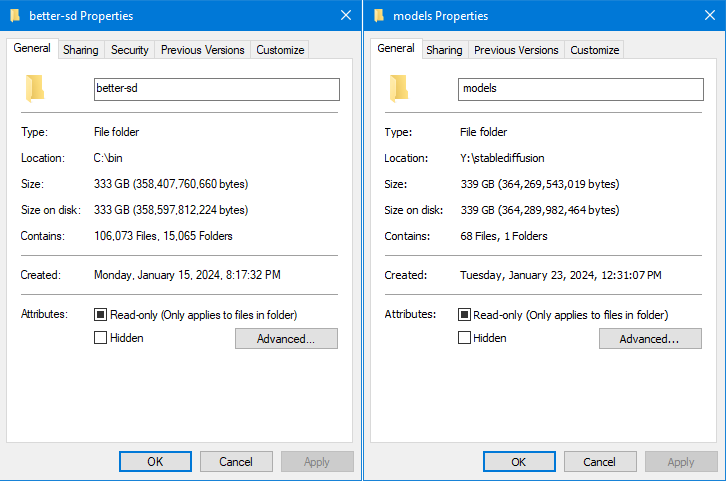Click the better-sd folder name field
Screen dimensions: 726x481
point(216,89)
